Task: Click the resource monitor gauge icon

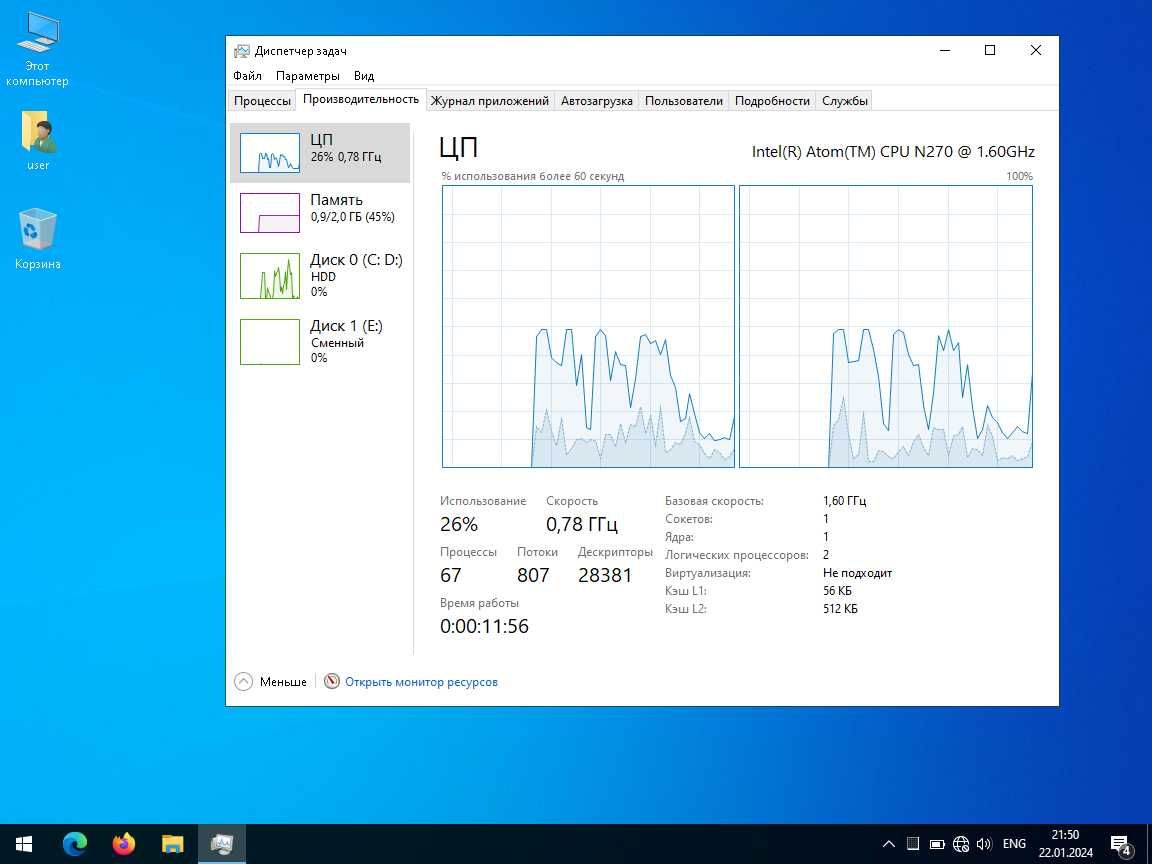Action: pyautogui.click(x=332, y=682)
